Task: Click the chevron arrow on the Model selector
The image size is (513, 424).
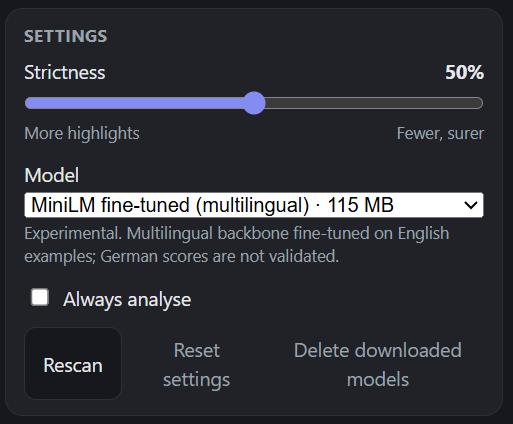Action: click(x=471, y=205)
